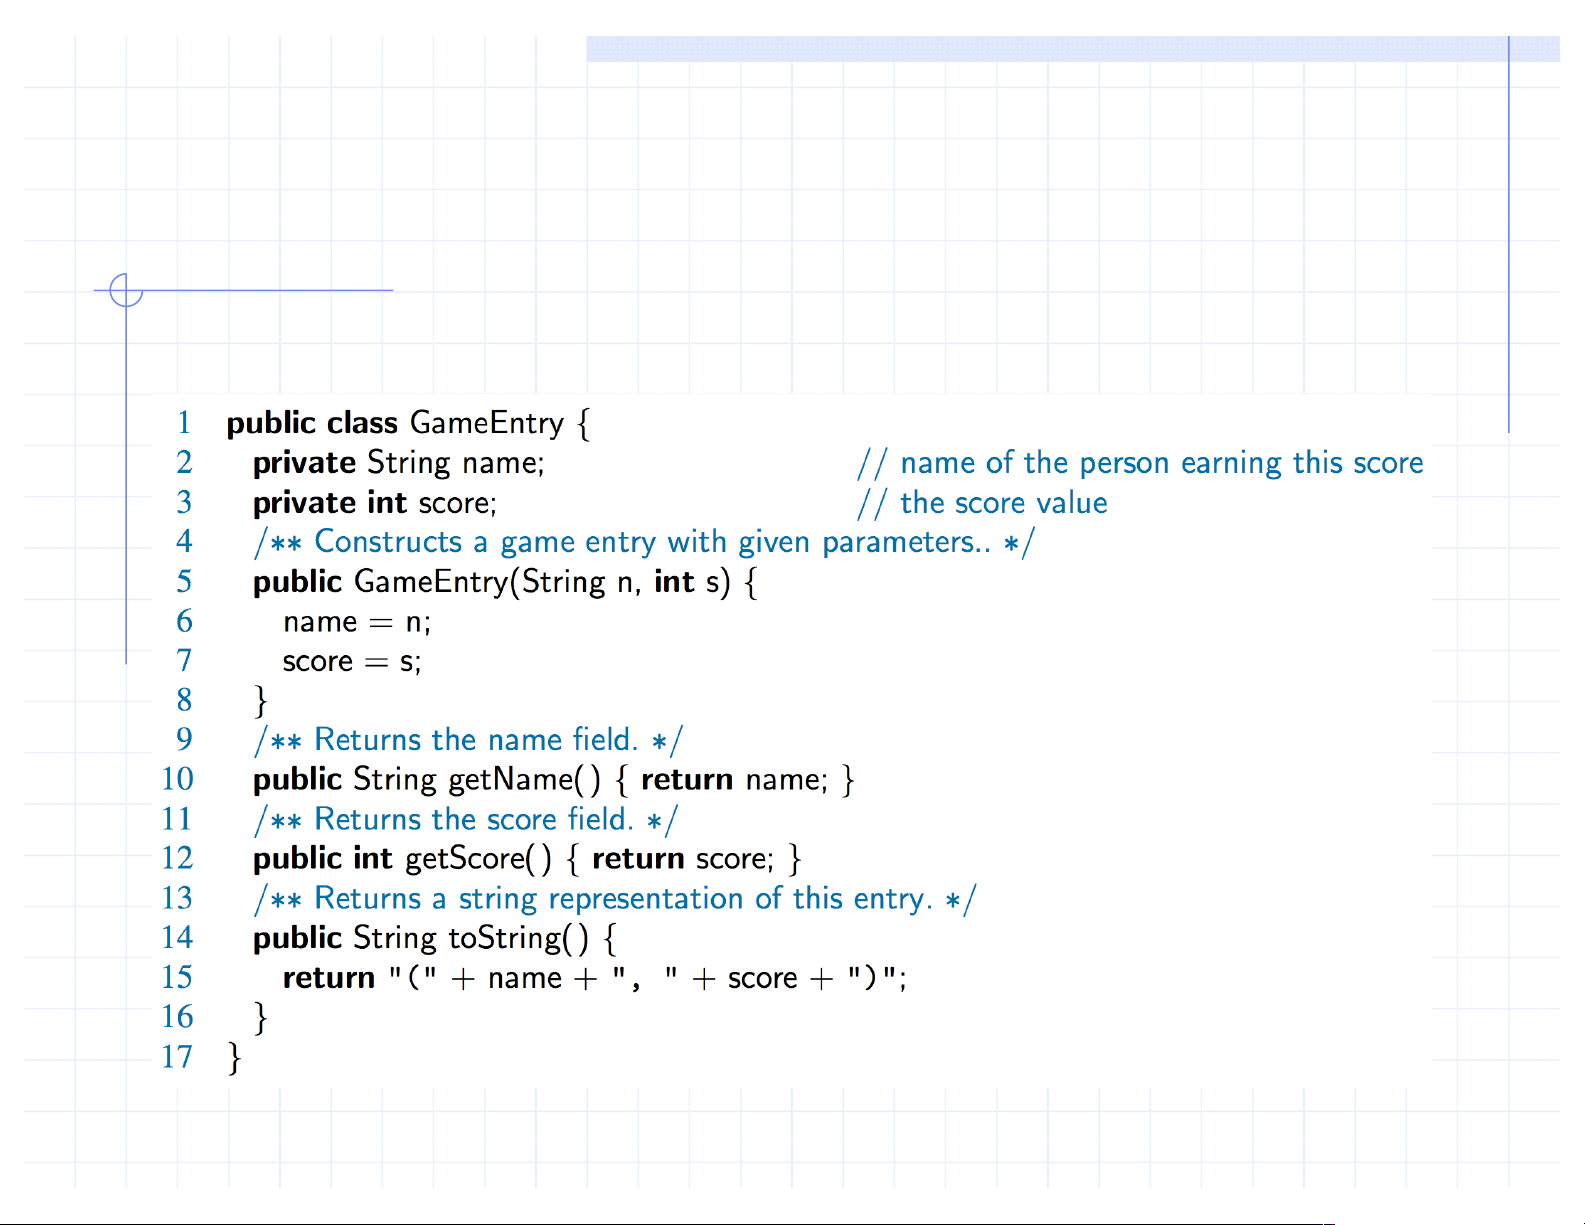
Task: Click line number 10 in the code listing
Action: 177,780
